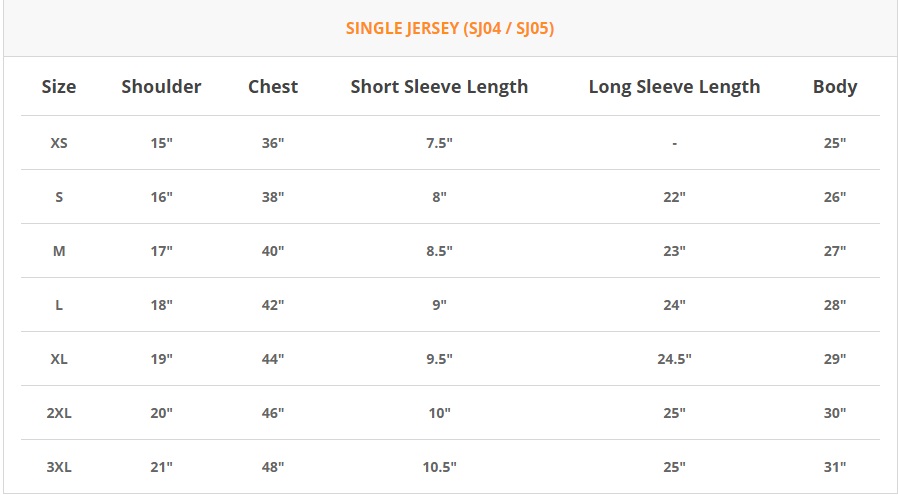Select the 31" body measurement

pos(835,467)
